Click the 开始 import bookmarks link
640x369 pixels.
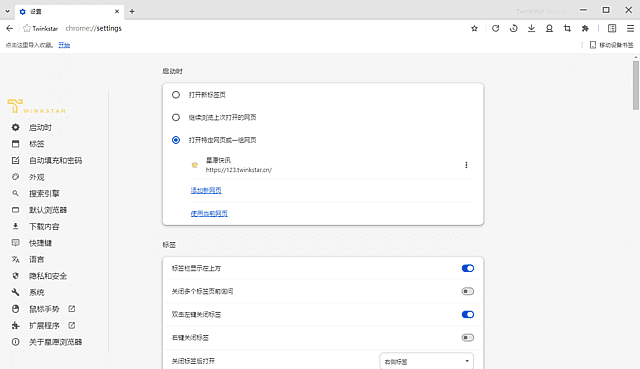(64, 45)
